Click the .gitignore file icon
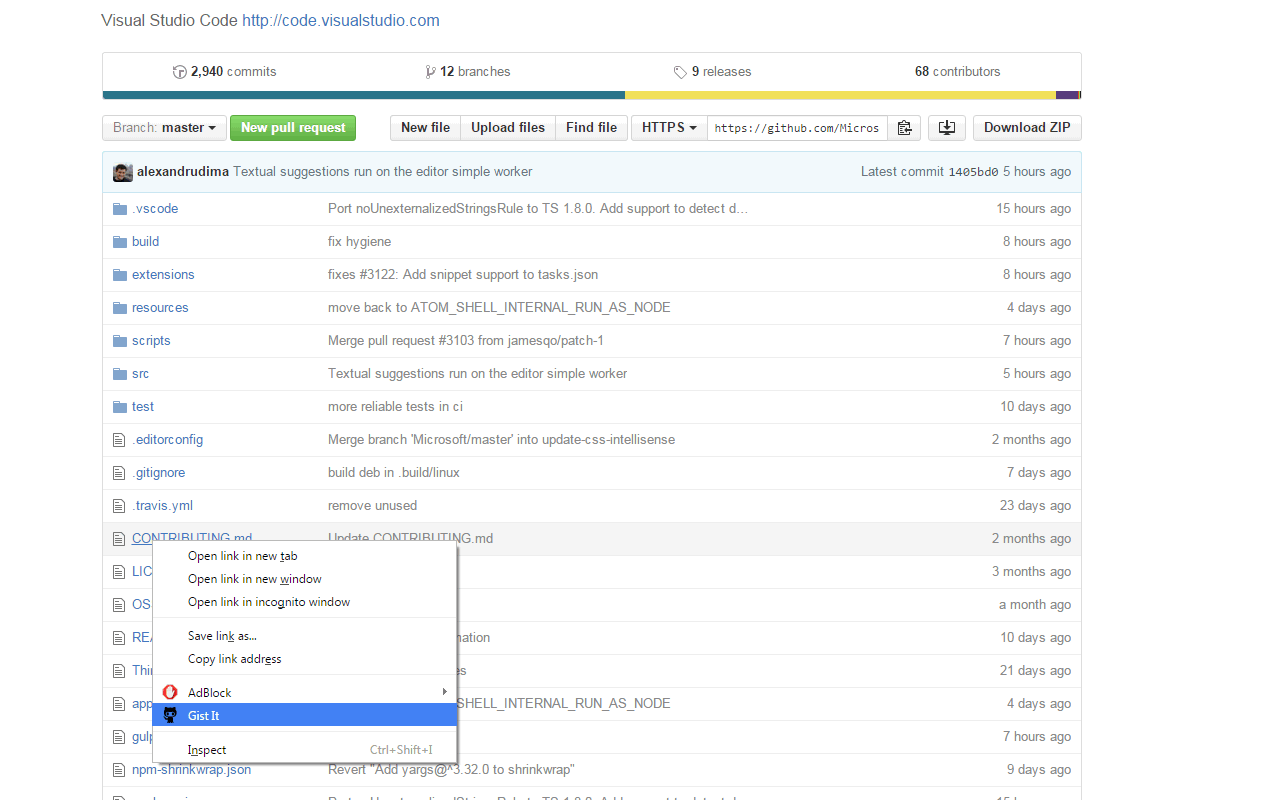1280x800 pixels. pyautogui.click(x=119, y=473)
